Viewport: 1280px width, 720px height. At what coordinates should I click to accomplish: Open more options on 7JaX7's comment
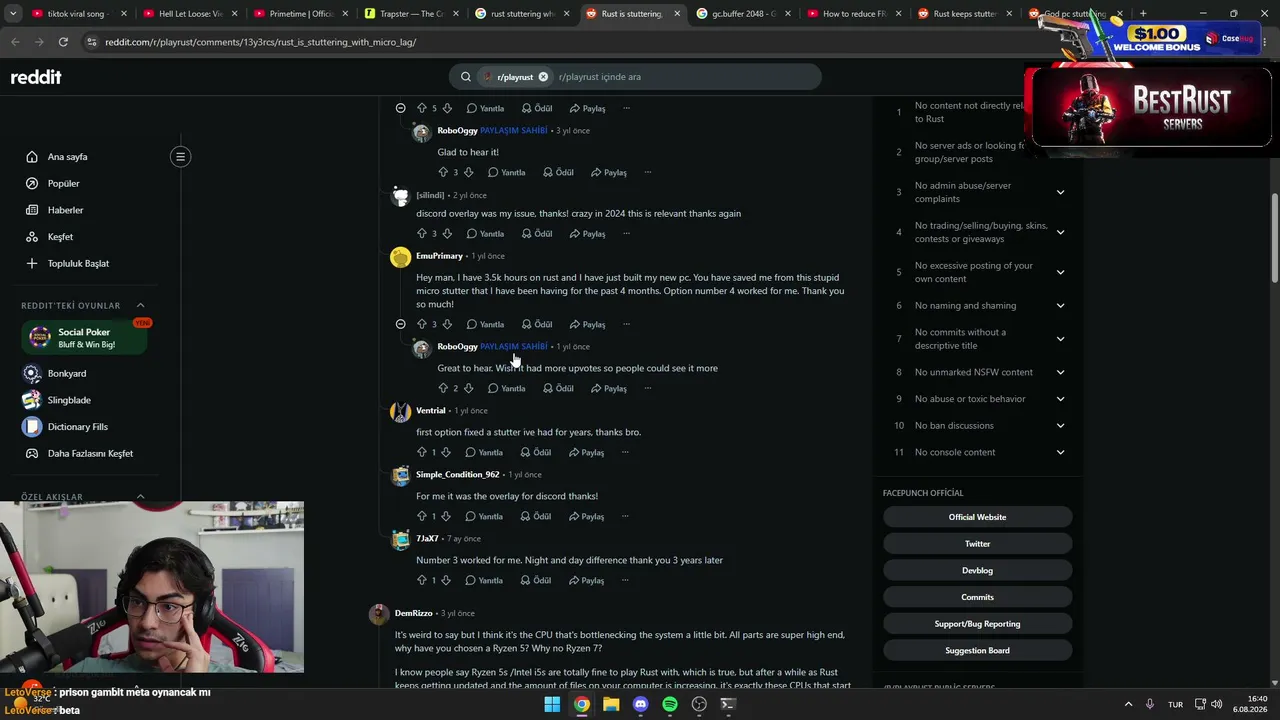tap(626, 580)
